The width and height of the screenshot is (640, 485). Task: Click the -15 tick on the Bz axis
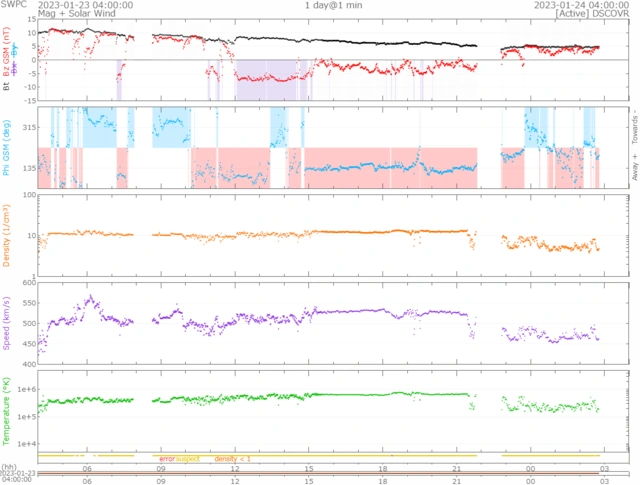31,100
